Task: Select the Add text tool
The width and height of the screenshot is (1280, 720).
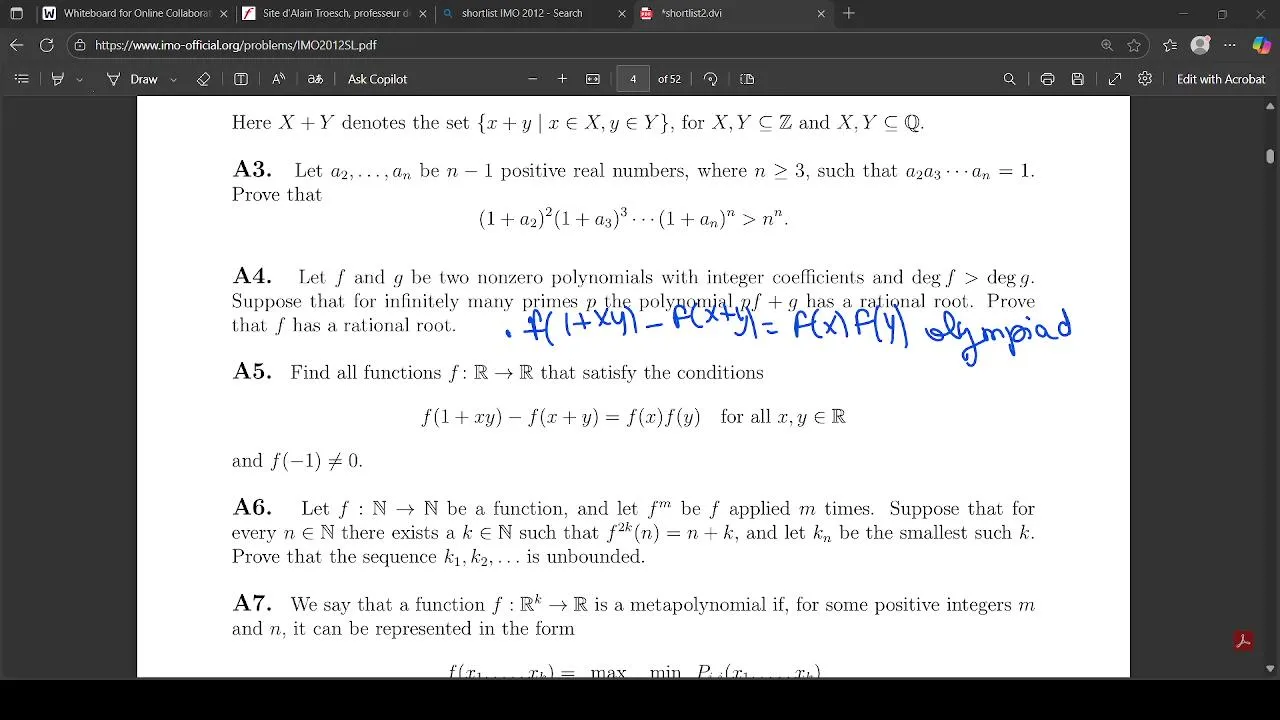Action: pos(241,79)
